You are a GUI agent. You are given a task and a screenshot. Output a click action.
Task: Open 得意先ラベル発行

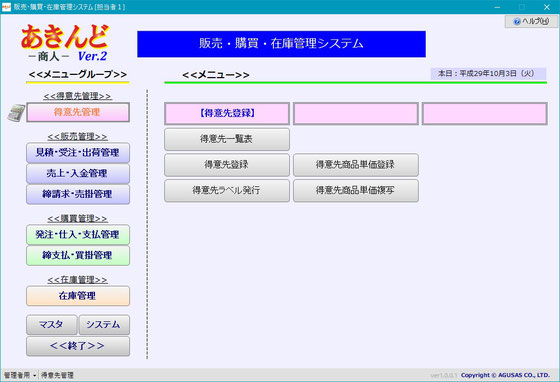coord(227,191)
